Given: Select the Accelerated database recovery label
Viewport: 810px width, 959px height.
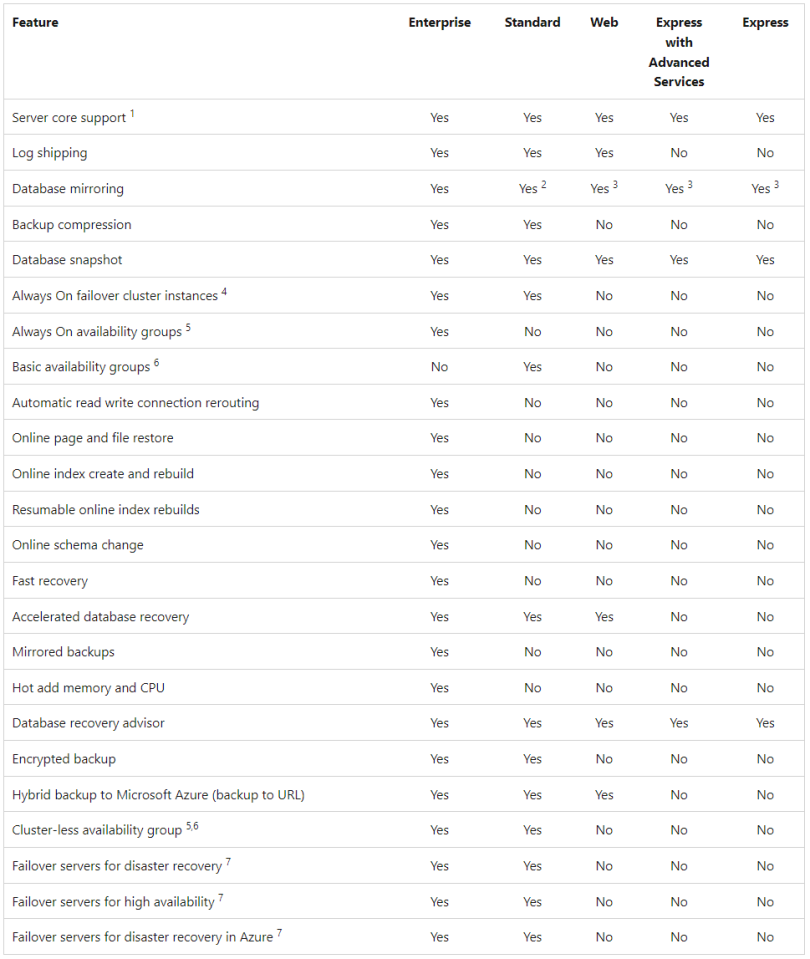Looking at the screenshot, I should pos(100,617).
